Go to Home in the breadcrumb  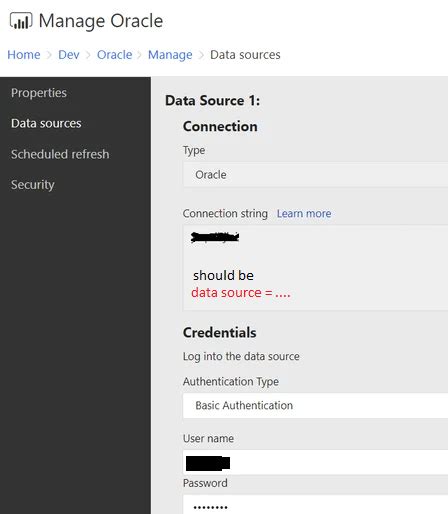(24, 55)
